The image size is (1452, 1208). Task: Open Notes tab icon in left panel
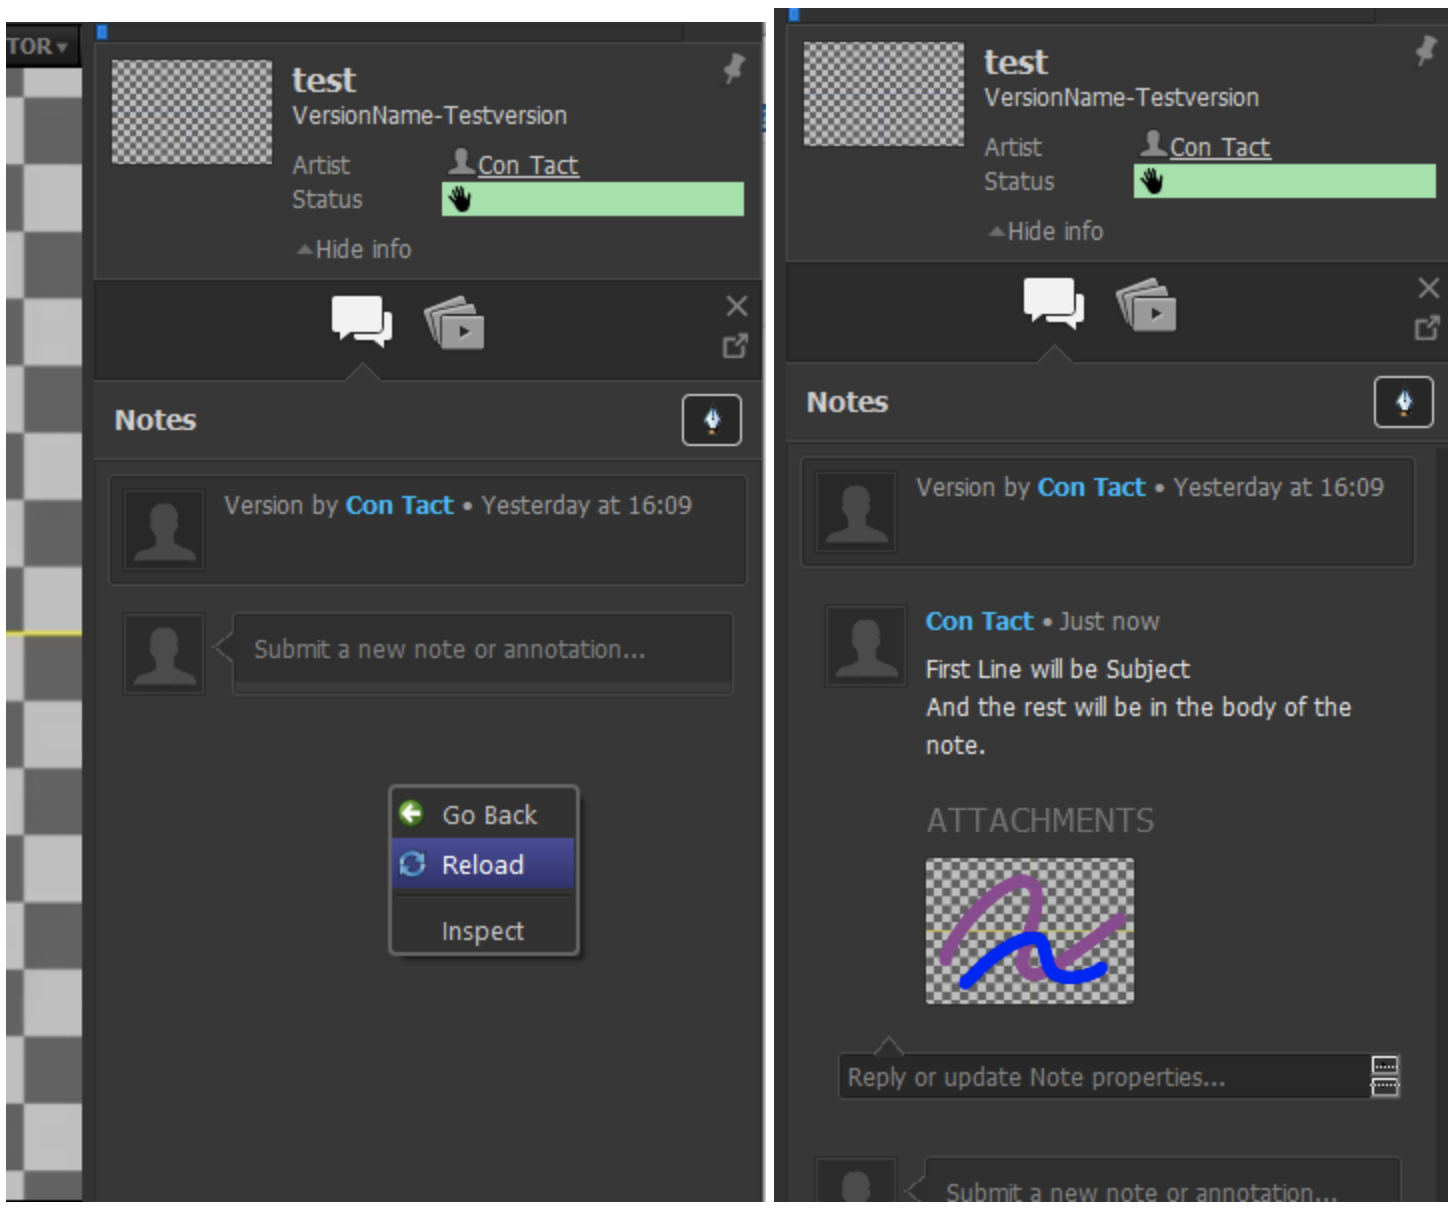tap(362, 321)
